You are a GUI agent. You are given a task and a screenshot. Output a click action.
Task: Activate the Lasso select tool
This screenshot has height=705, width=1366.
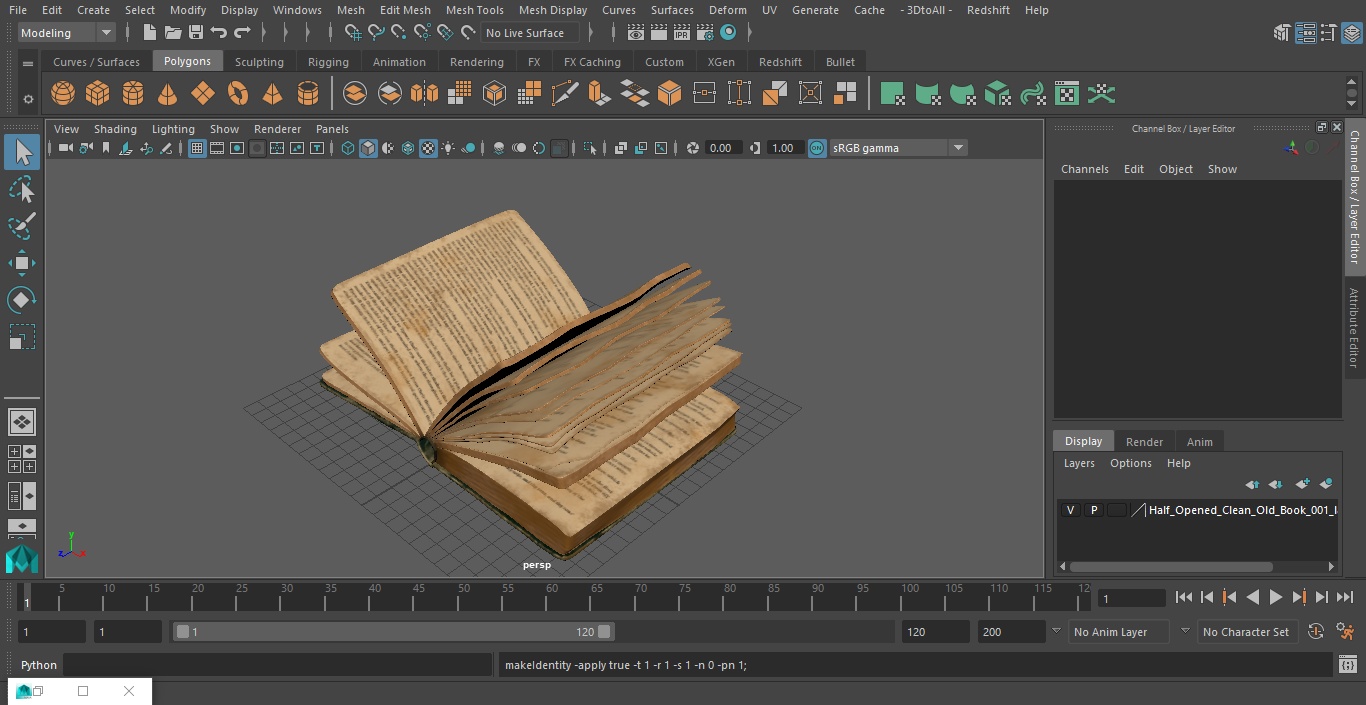coord(22,189)
